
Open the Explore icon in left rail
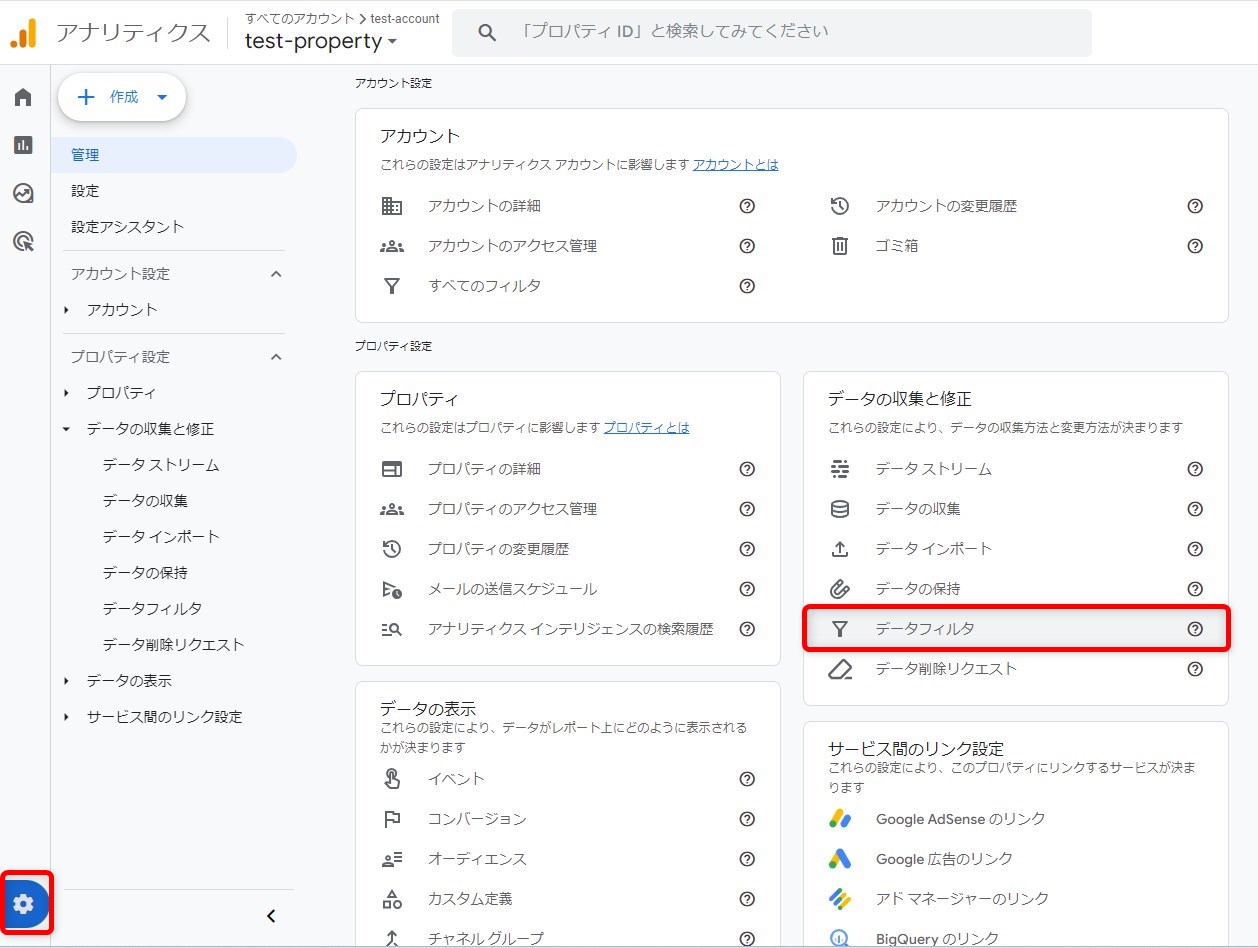coord(23,193)
